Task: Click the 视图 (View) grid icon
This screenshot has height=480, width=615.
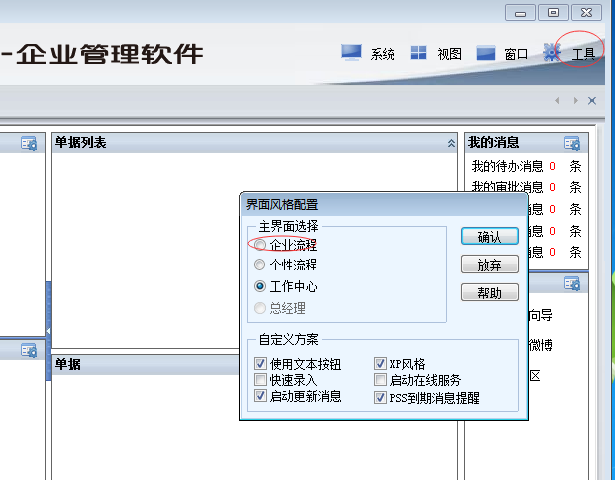Action: coord(419,52)
